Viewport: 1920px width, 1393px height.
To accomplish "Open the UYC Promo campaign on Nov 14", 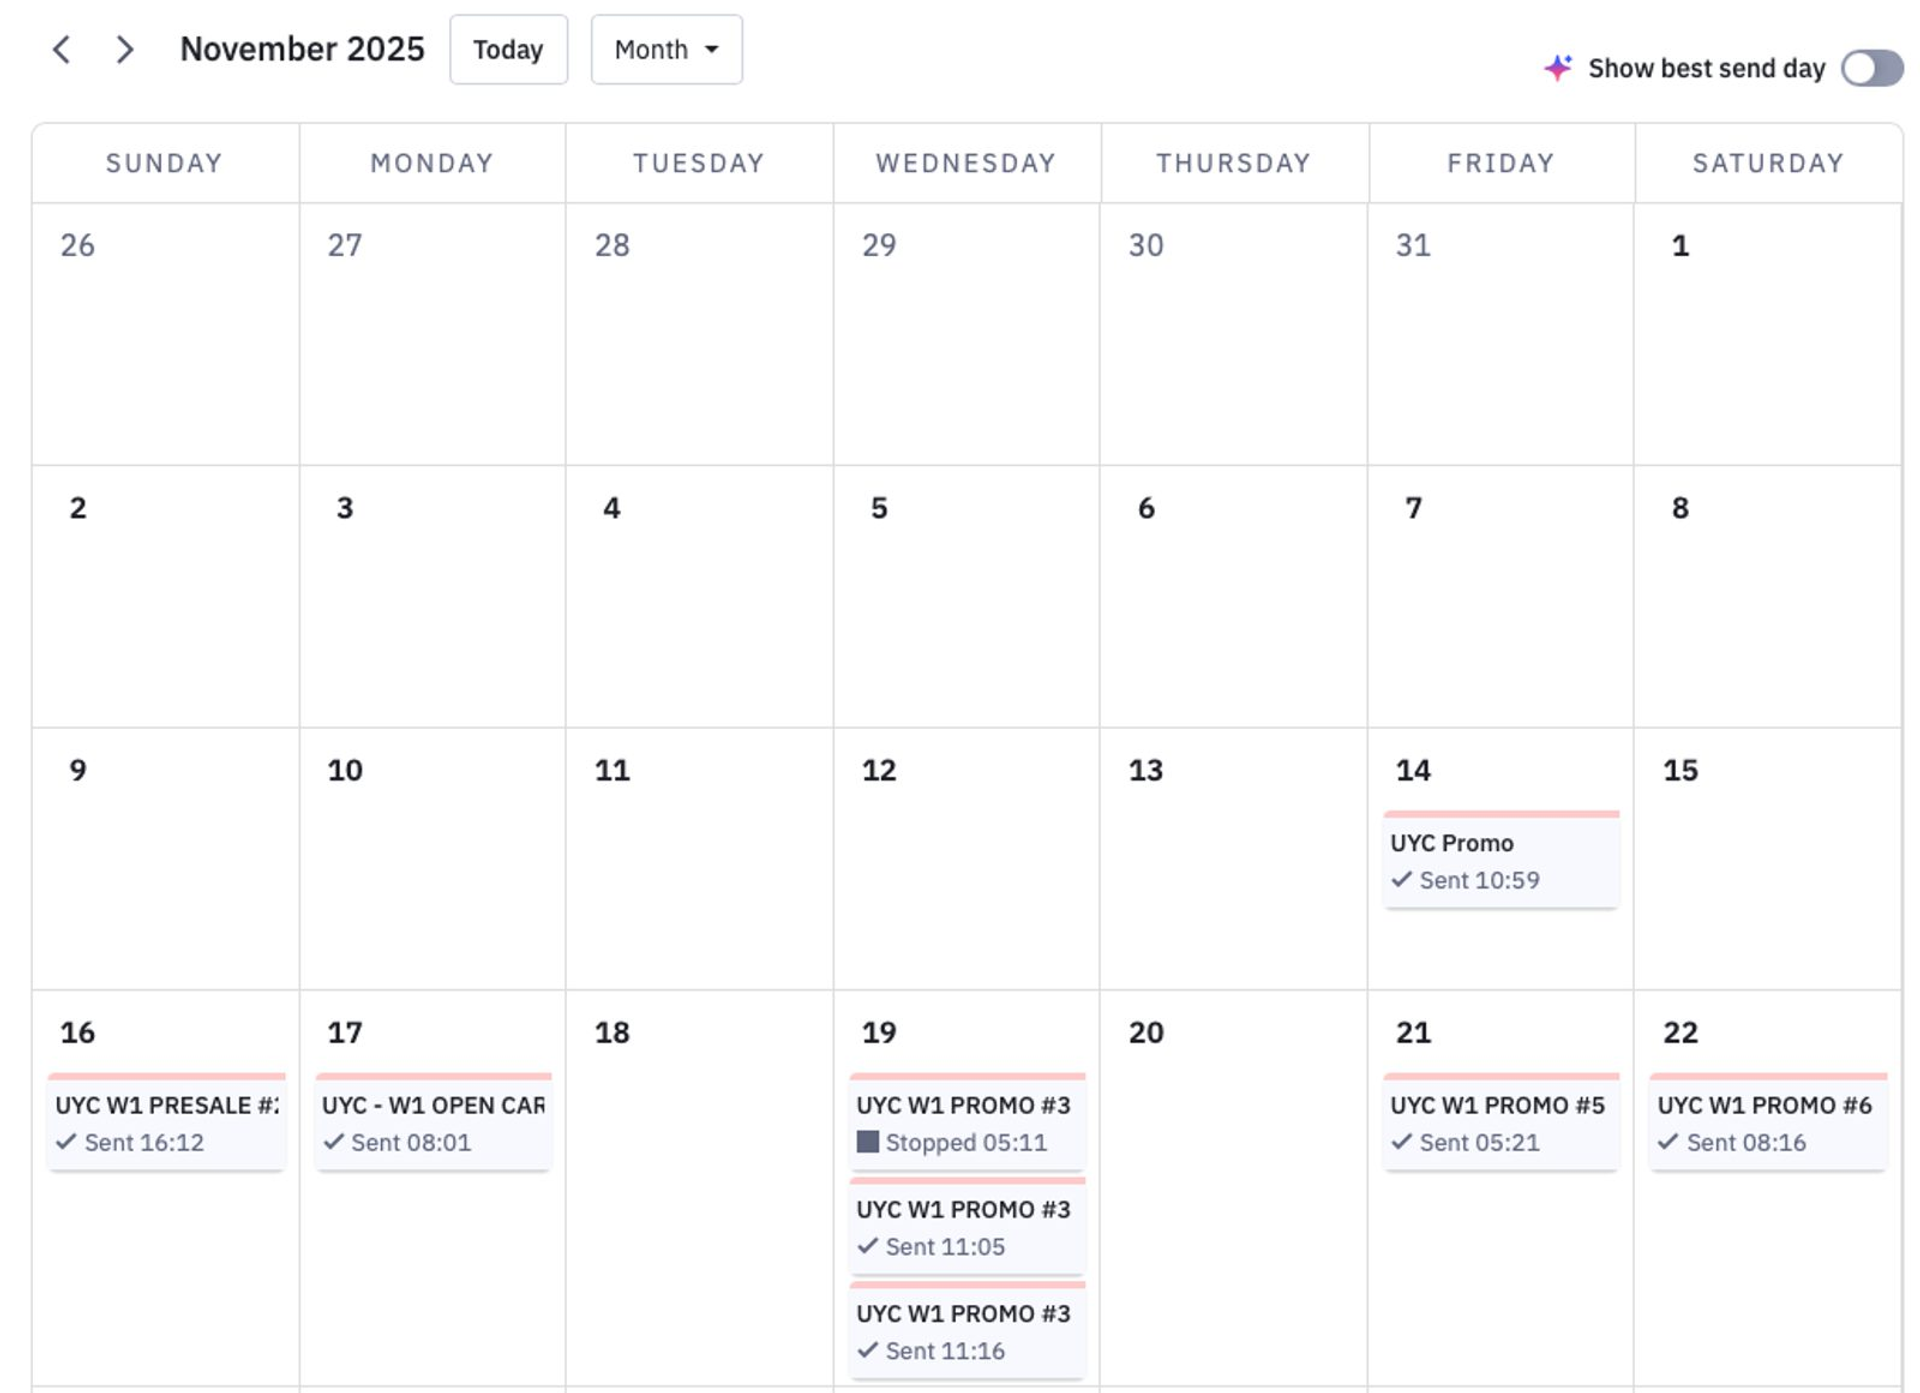I will tap(1500, 860).
